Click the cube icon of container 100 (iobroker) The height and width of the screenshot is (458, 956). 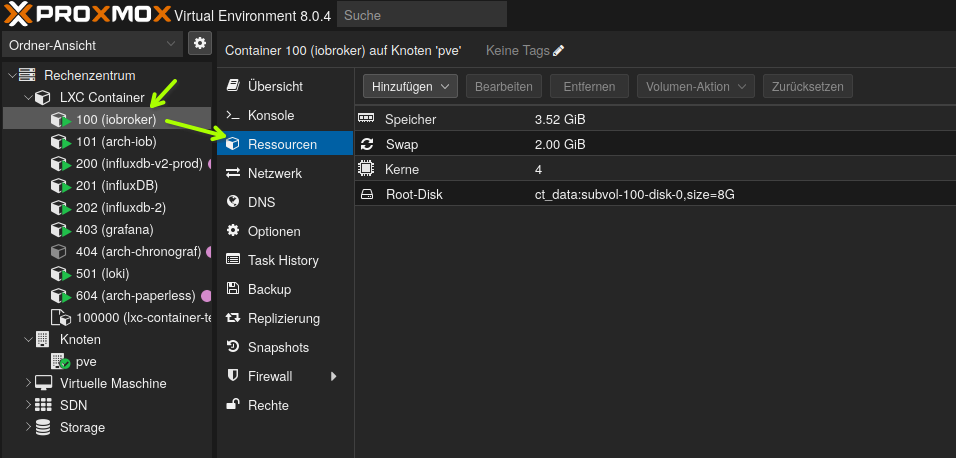coord(60,120)
